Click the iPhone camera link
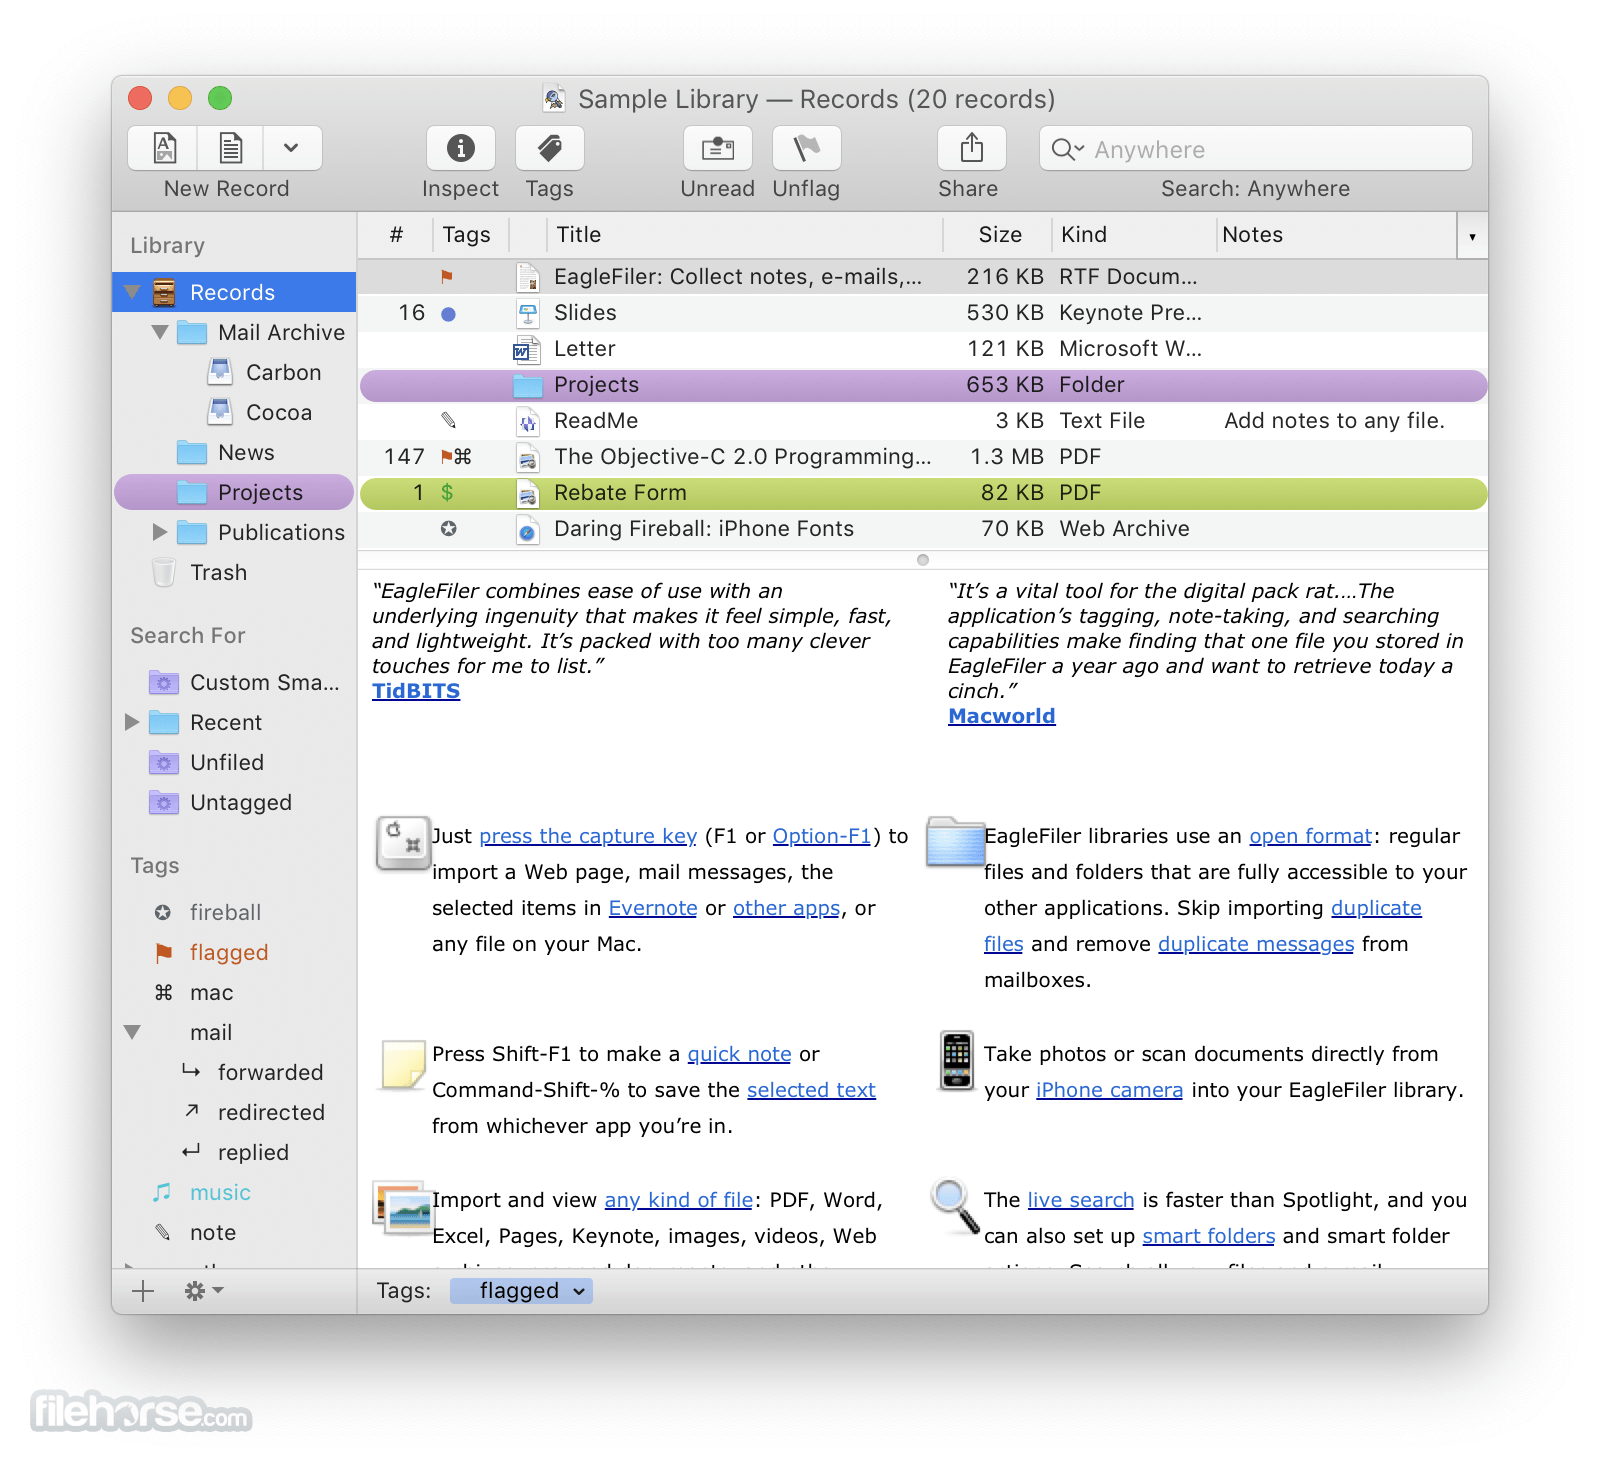Viewport: 1600px width, 1462px height. tap(1109, 1090)
